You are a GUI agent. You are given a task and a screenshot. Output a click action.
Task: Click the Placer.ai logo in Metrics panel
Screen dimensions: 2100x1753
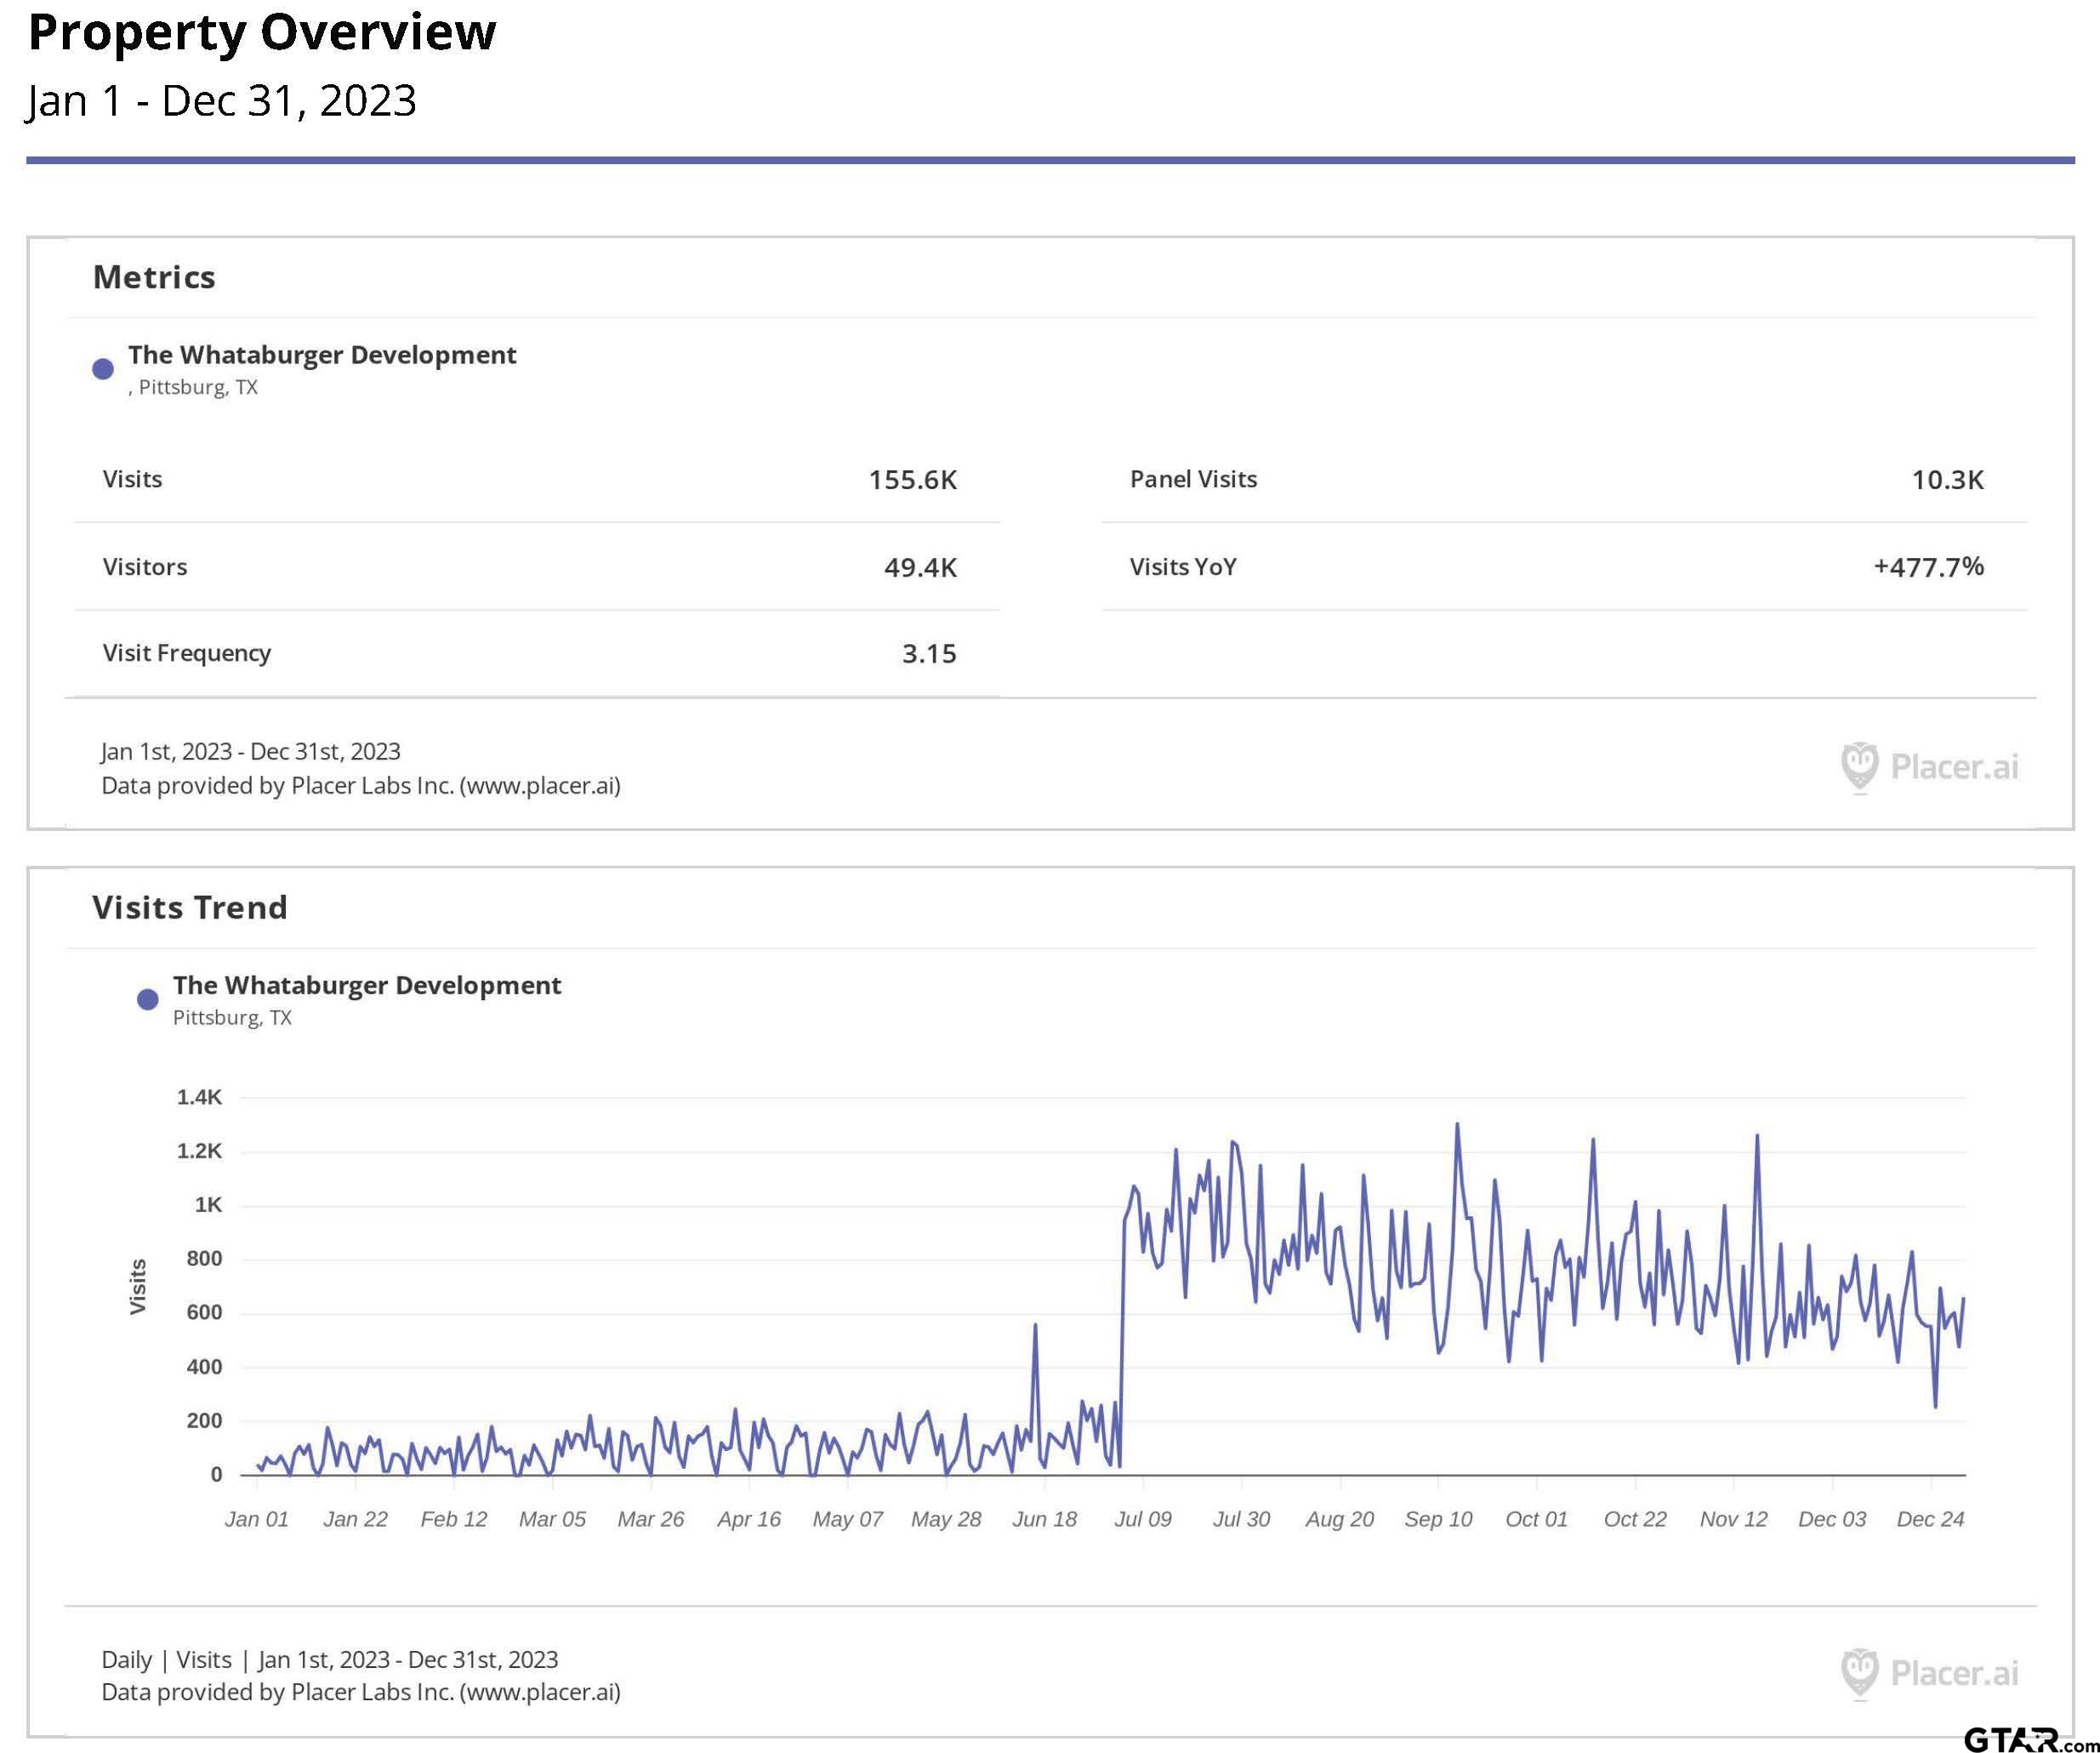(x=1928, y=767)
